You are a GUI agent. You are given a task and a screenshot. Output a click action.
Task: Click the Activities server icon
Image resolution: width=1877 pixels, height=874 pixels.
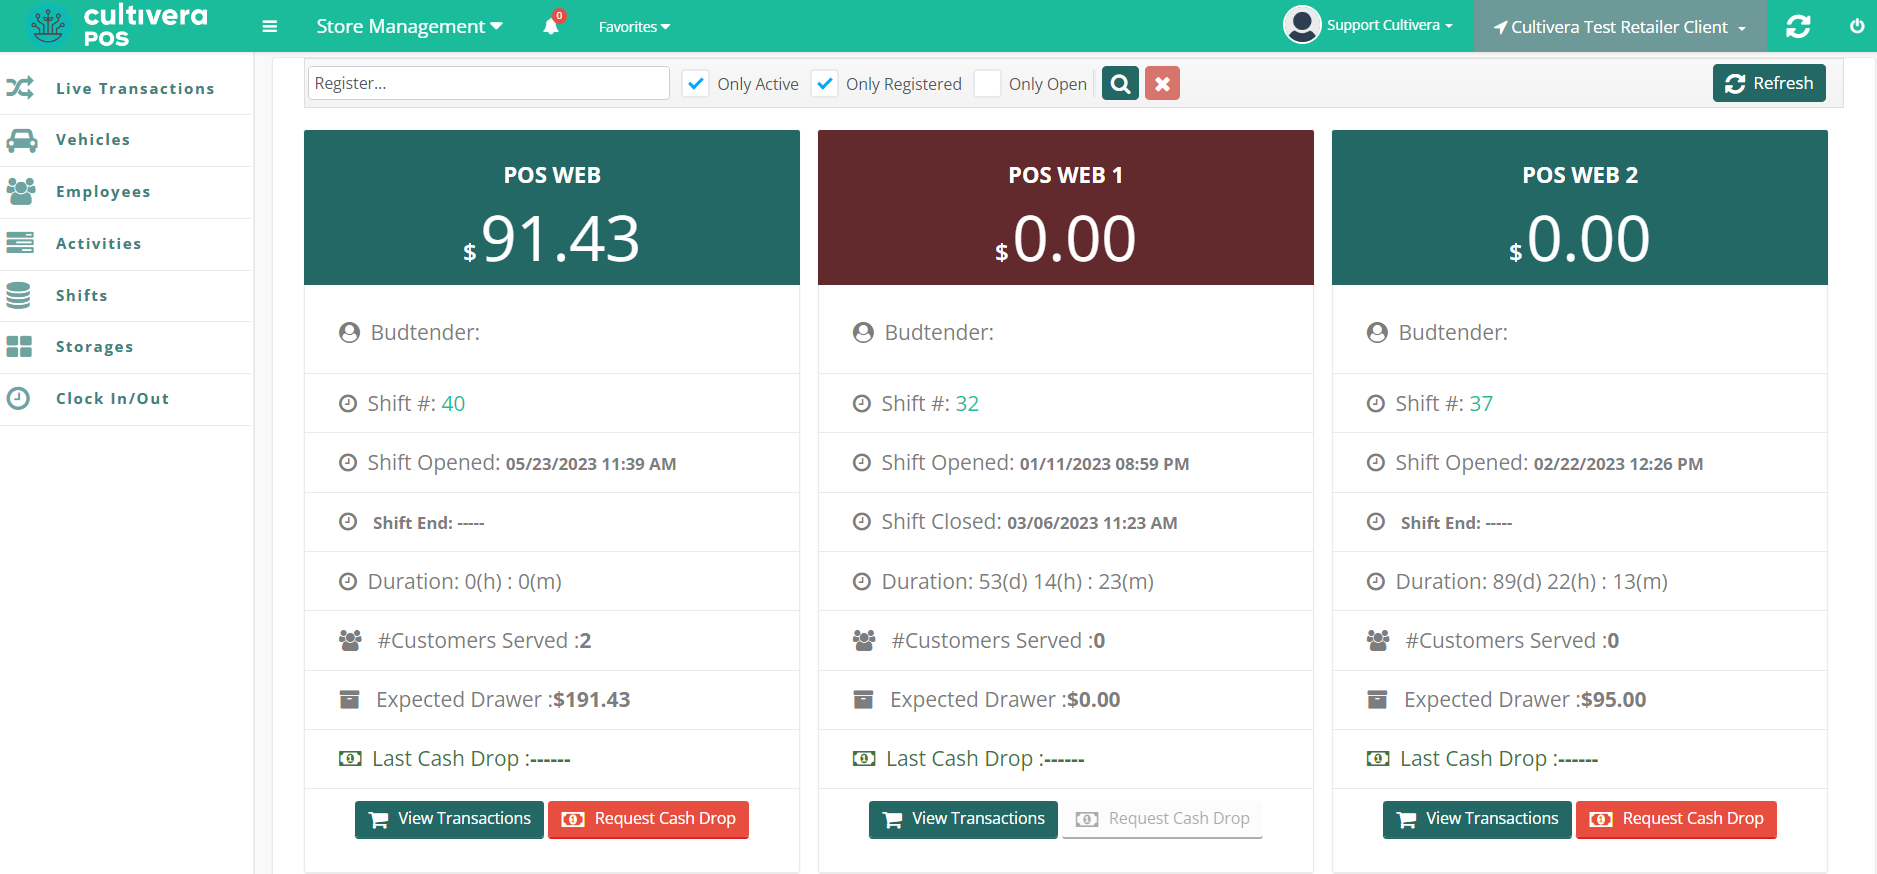(20, 243)
